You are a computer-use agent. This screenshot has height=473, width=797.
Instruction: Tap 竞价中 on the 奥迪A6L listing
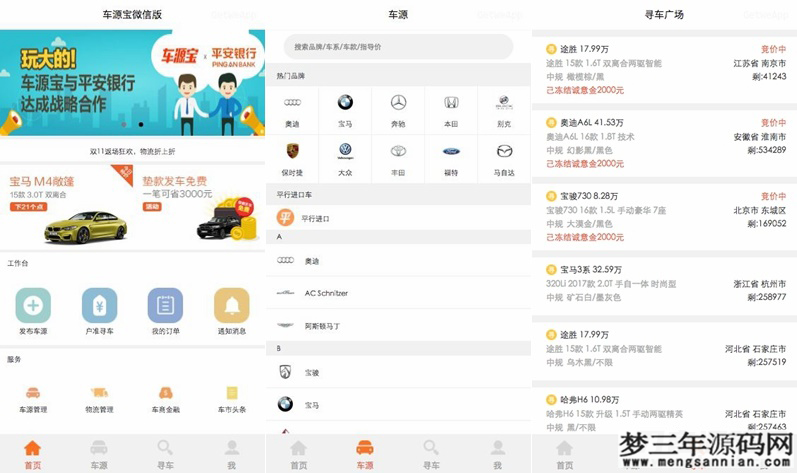pyautogui.click(x=773, y=122)
